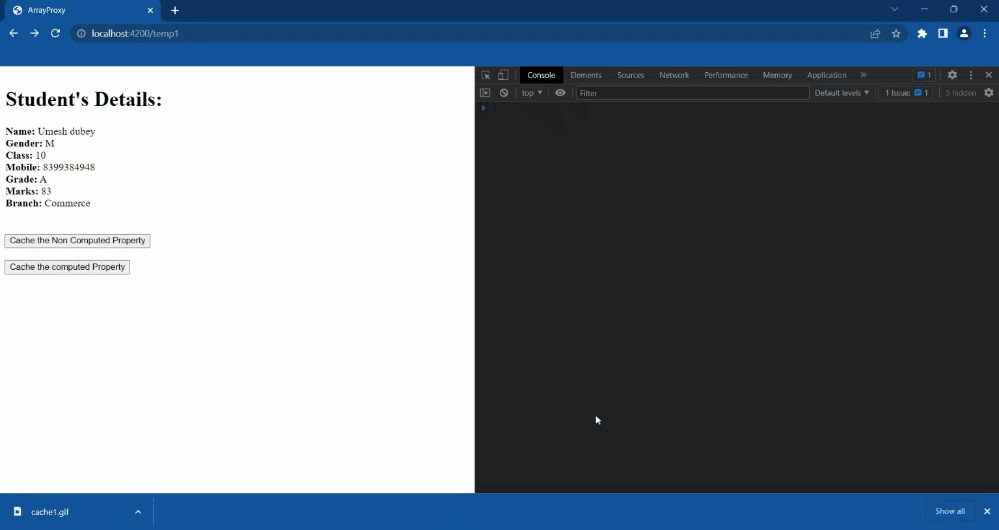The width and height of the screenshot is (999, 530).
Task: Click Cache the Non Computed Property button
Action: click(x=77, y=241)
